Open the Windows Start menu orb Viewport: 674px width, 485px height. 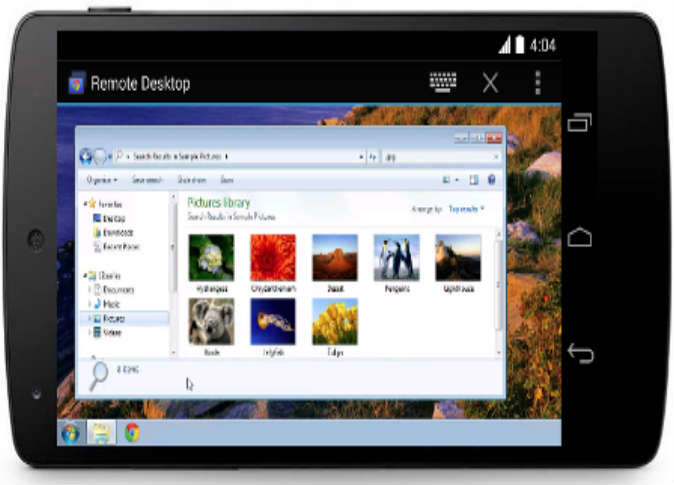coord(71,433)
